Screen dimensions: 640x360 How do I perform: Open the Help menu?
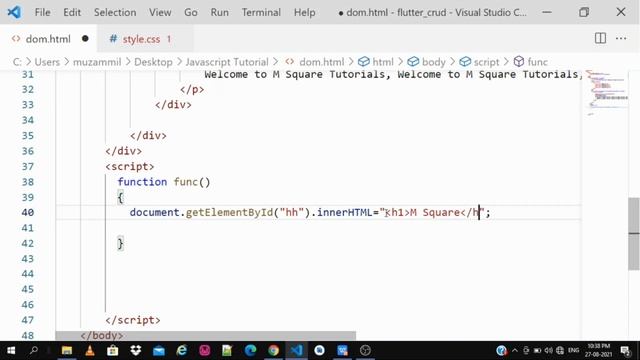(x=304, y=12)
